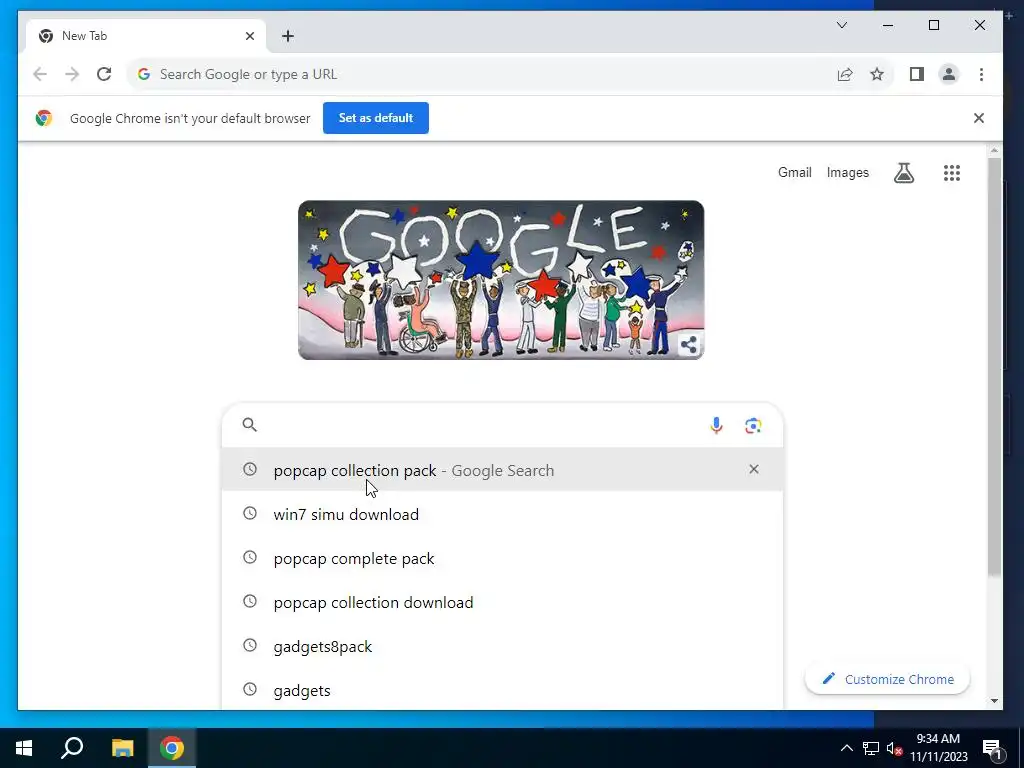Start voice search with the microphone
The width and height of the screenshot is (1024, 768).
716,426
